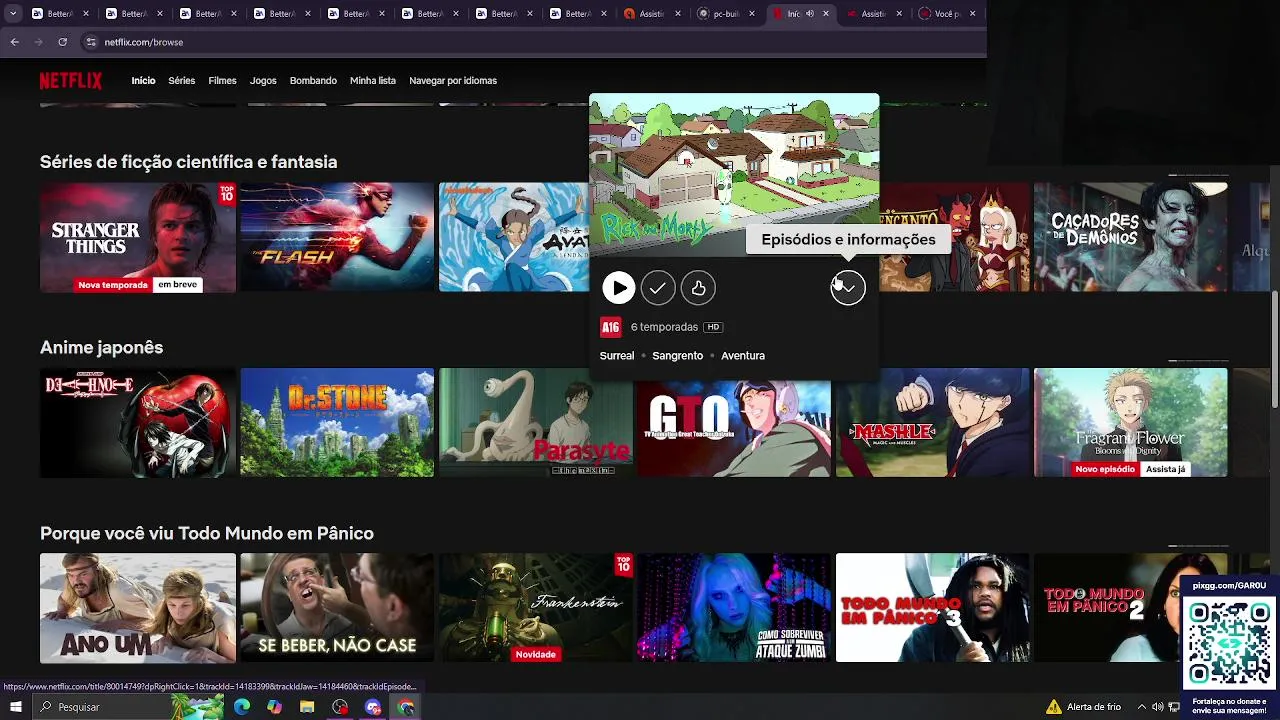
Task: Click Alerta de frio weather widget
Action: [x=1083, y=707]
